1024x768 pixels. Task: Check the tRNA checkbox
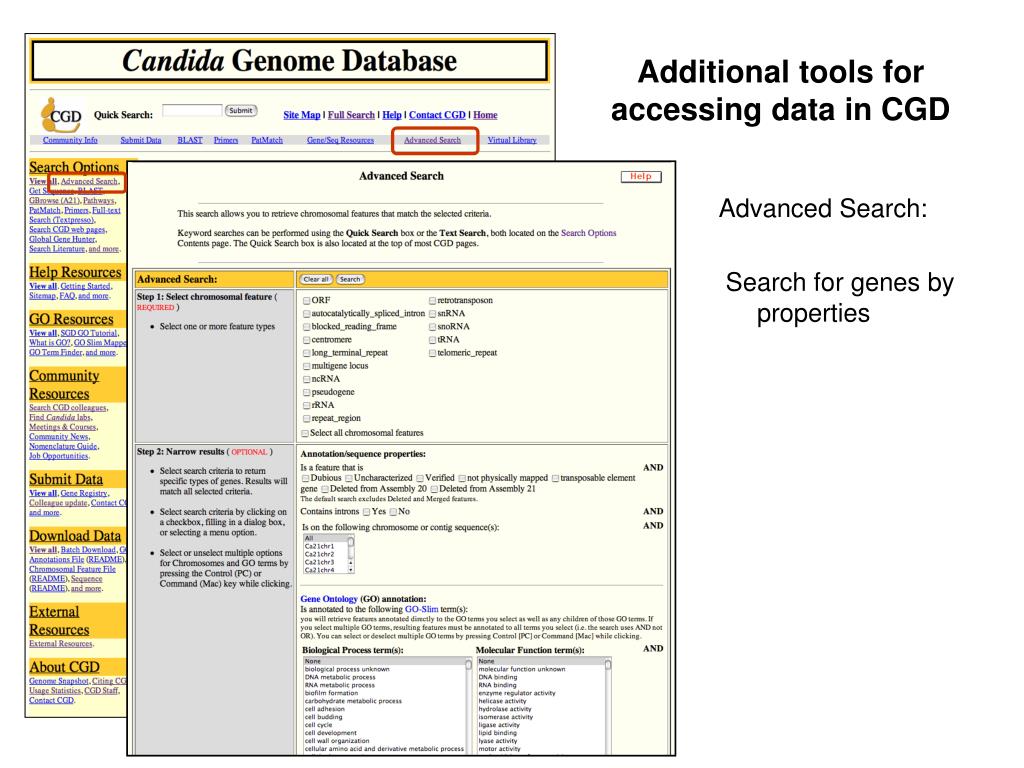[x=432, y=340]
